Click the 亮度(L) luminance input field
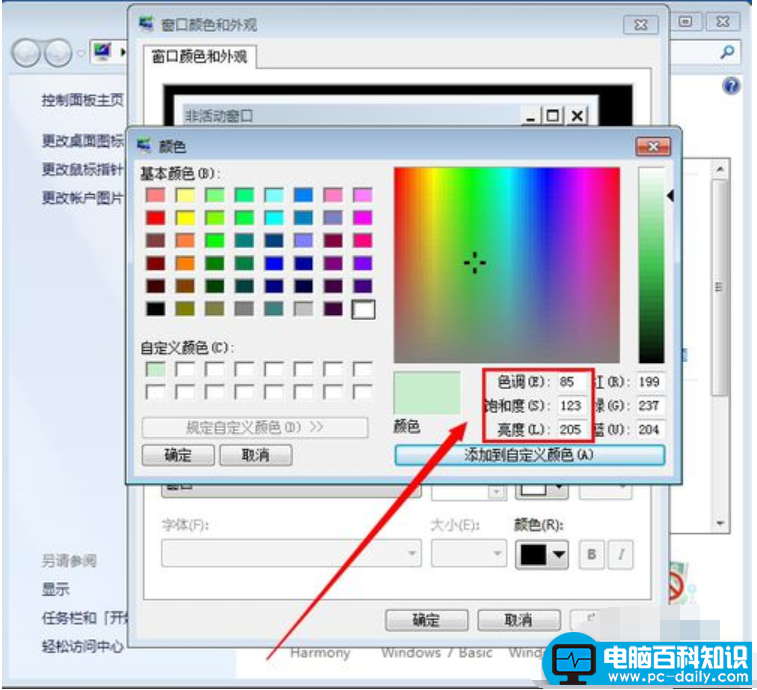 (572, 429)
